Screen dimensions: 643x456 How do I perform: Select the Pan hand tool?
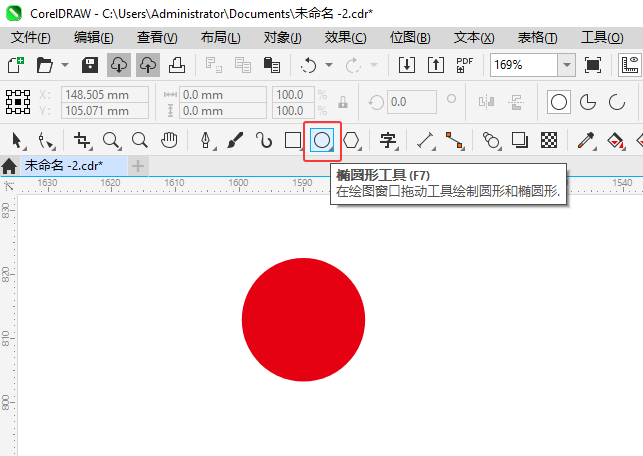[169, 140]
